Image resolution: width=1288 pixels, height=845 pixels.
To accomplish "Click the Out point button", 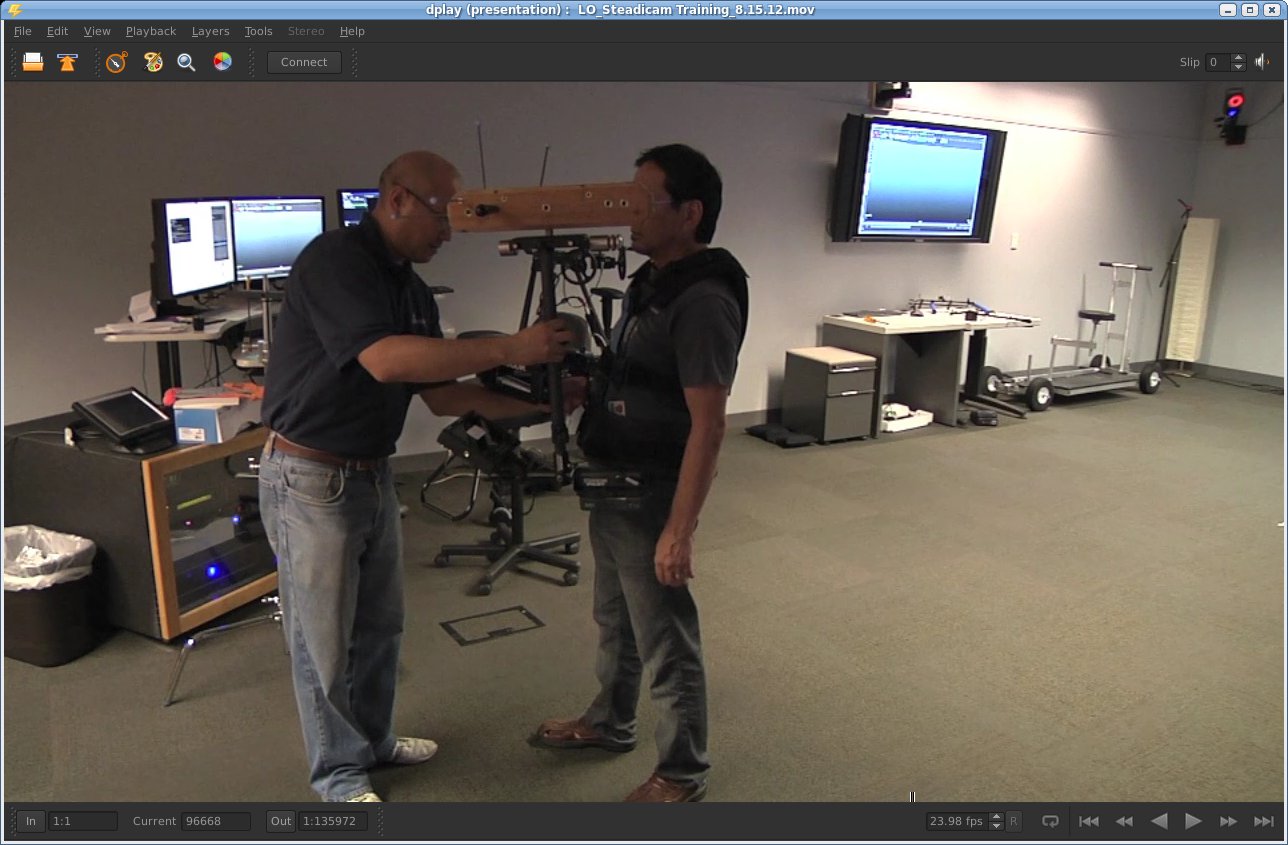I will tap(281, 821).
